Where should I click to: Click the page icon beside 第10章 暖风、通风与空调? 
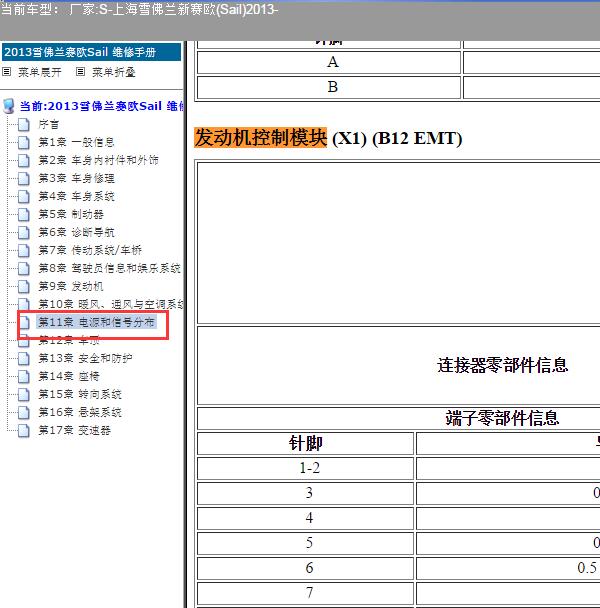click(x=24, y=304)
